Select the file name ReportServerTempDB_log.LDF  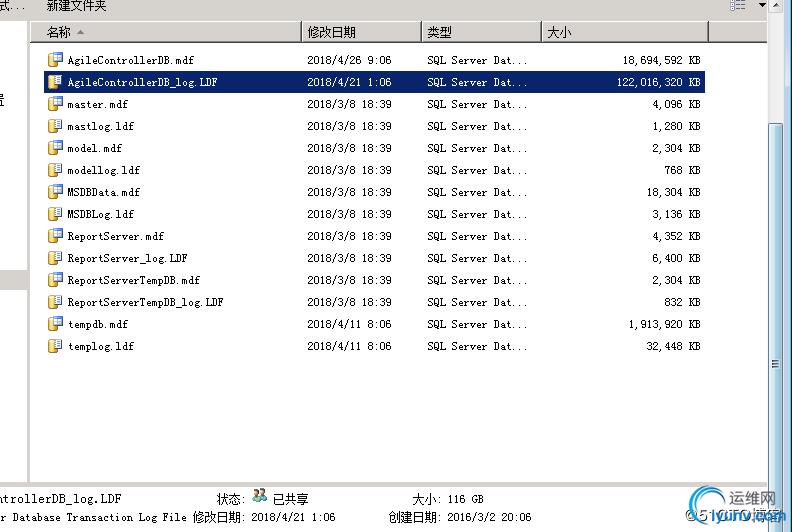click(145, 302)
